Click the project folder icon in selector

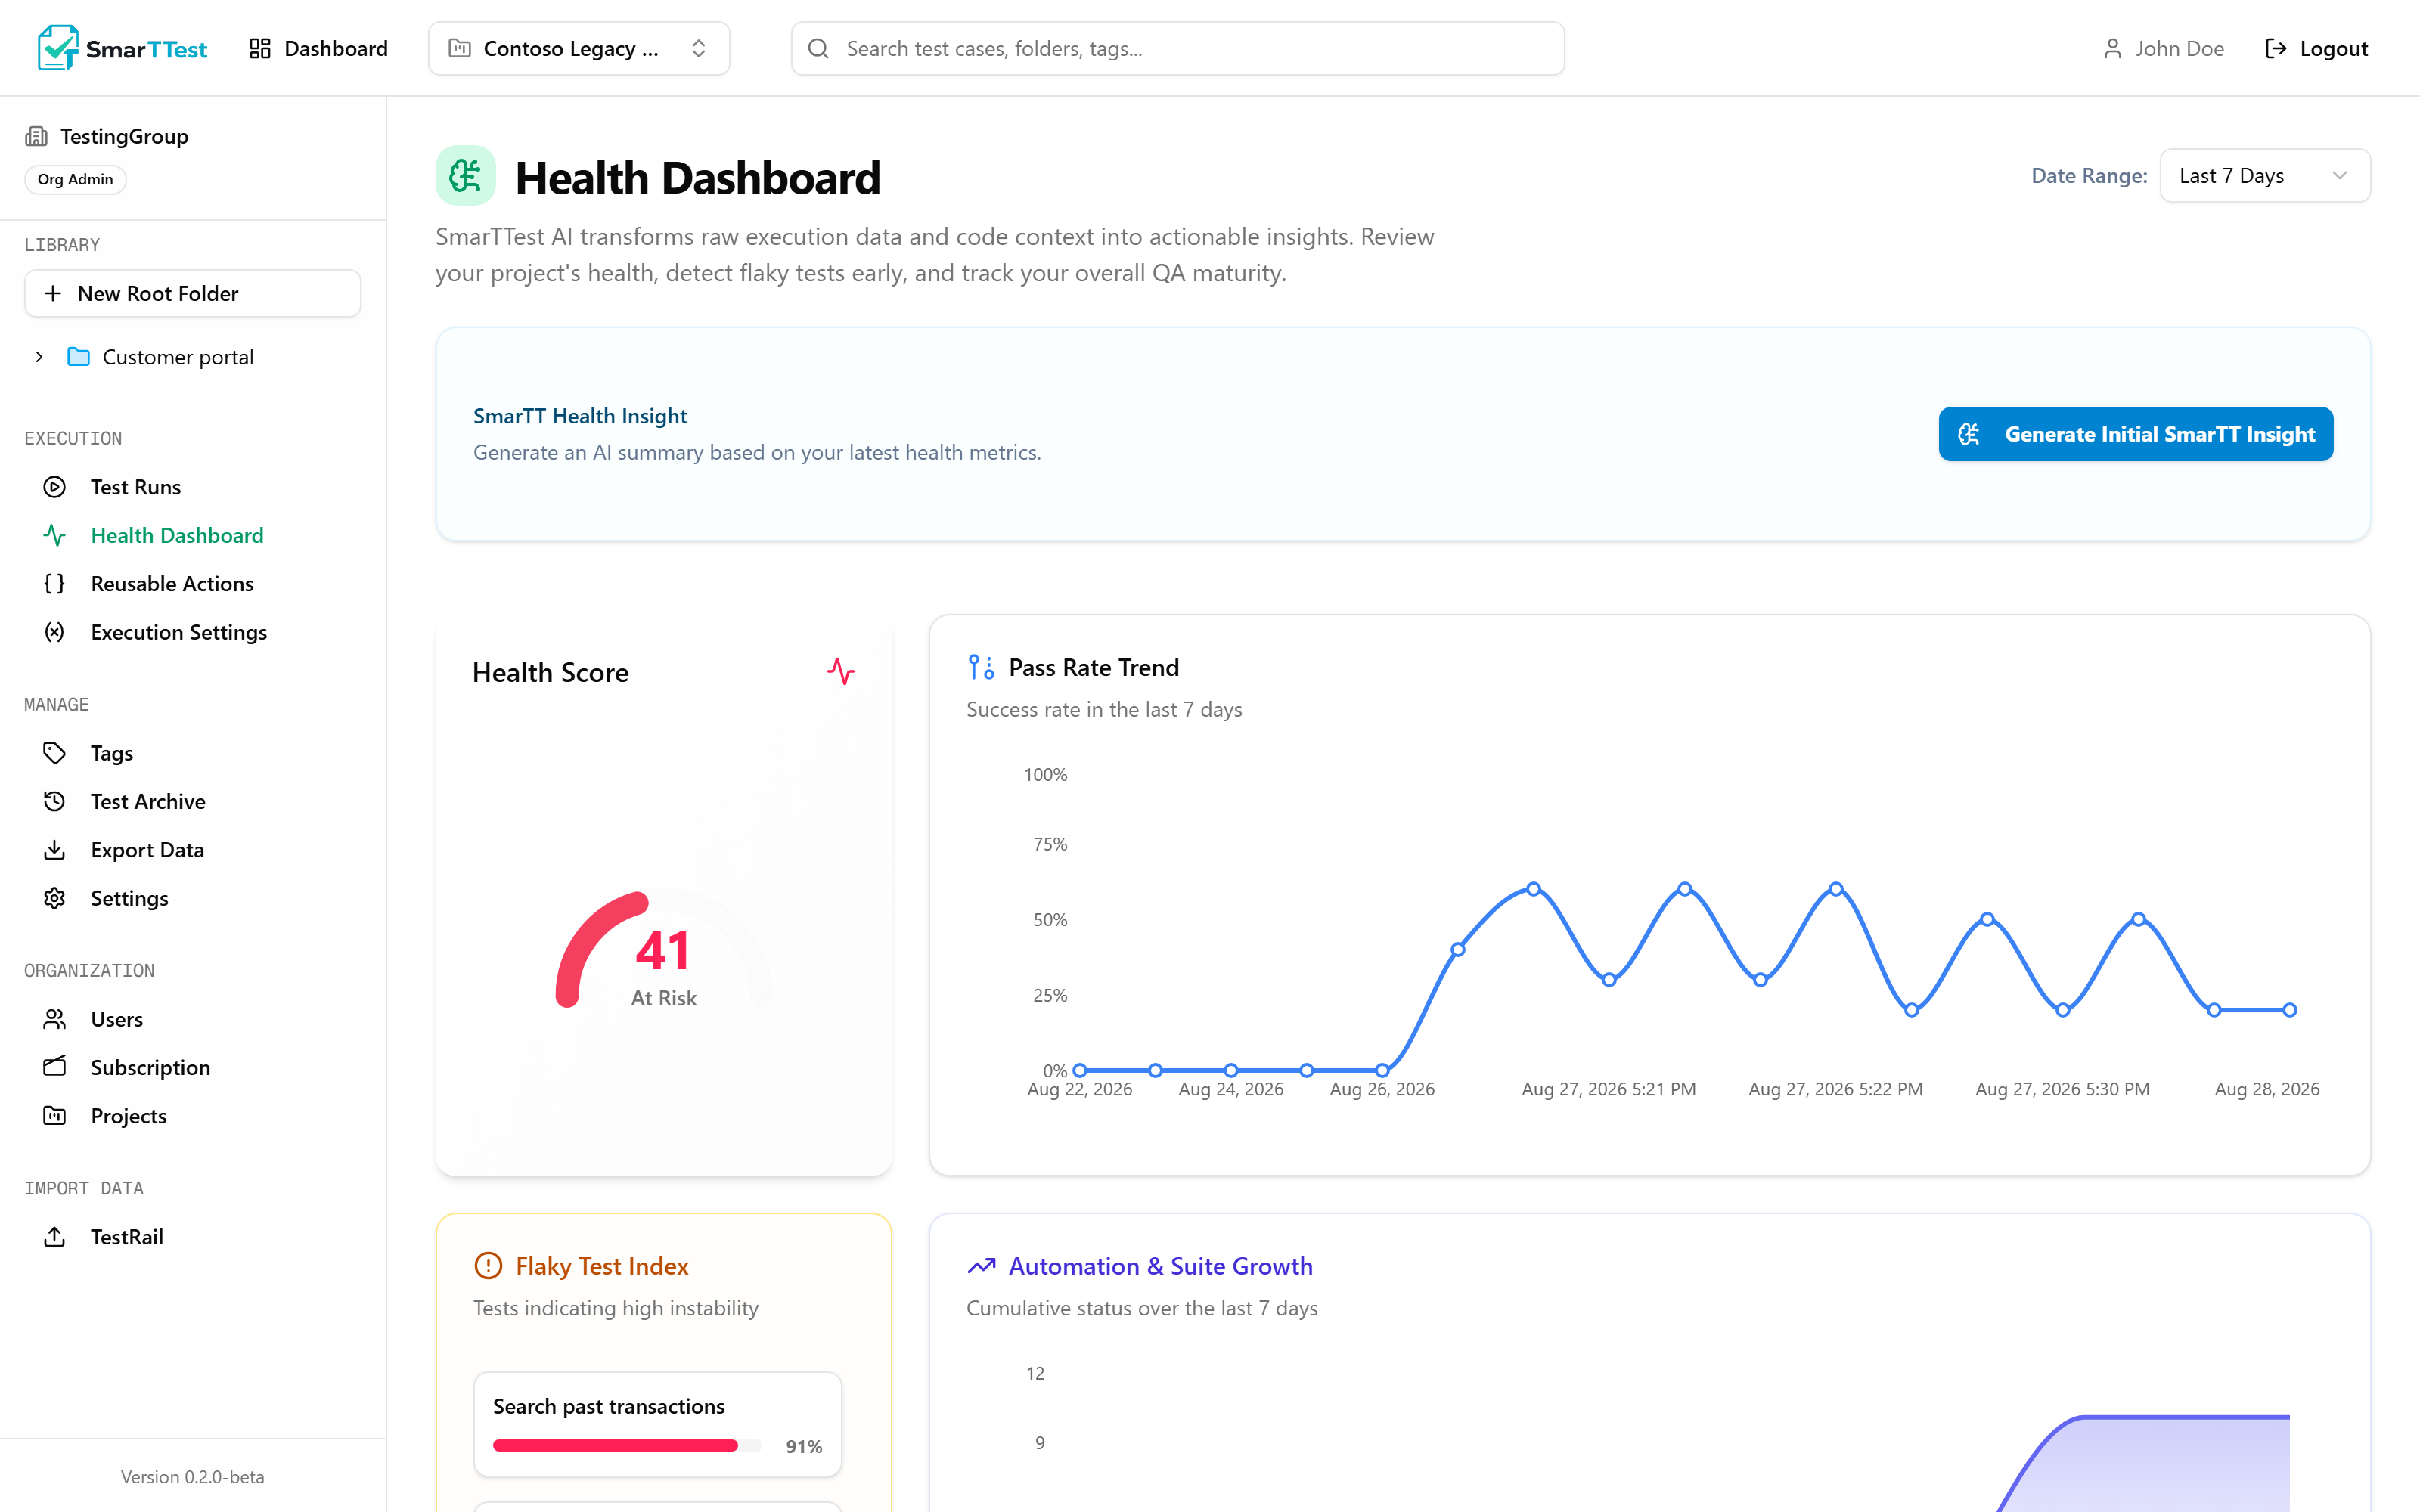click(460, 48)
